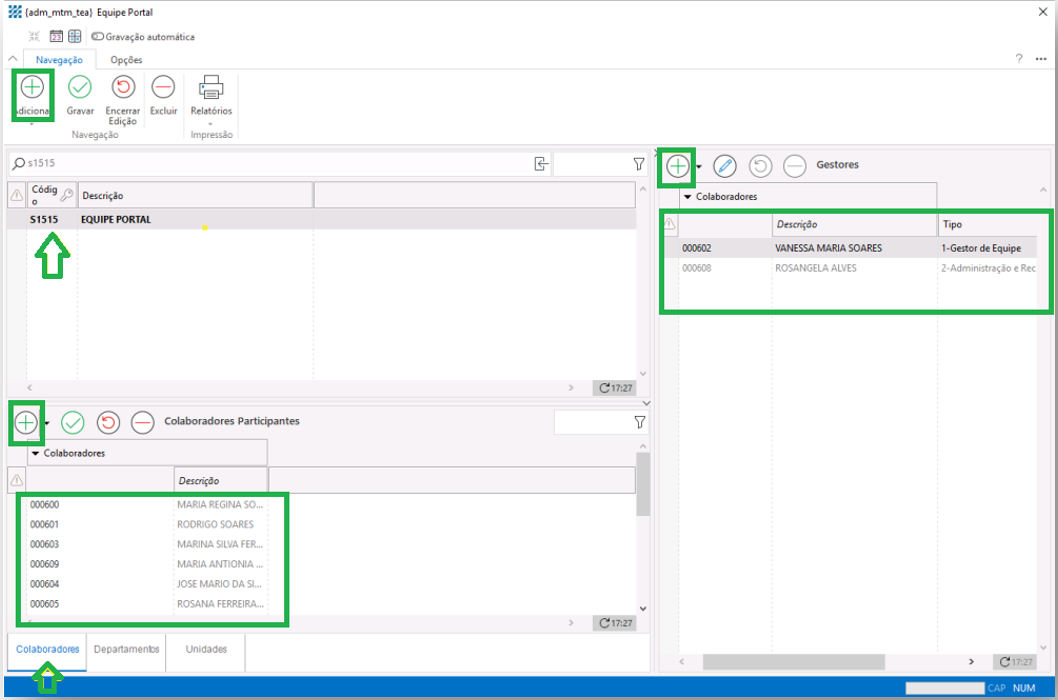The image size is (1058, 700).
Task: Remove participant with minus icon in Colaboradores Participantes
Action: point(143,422)
